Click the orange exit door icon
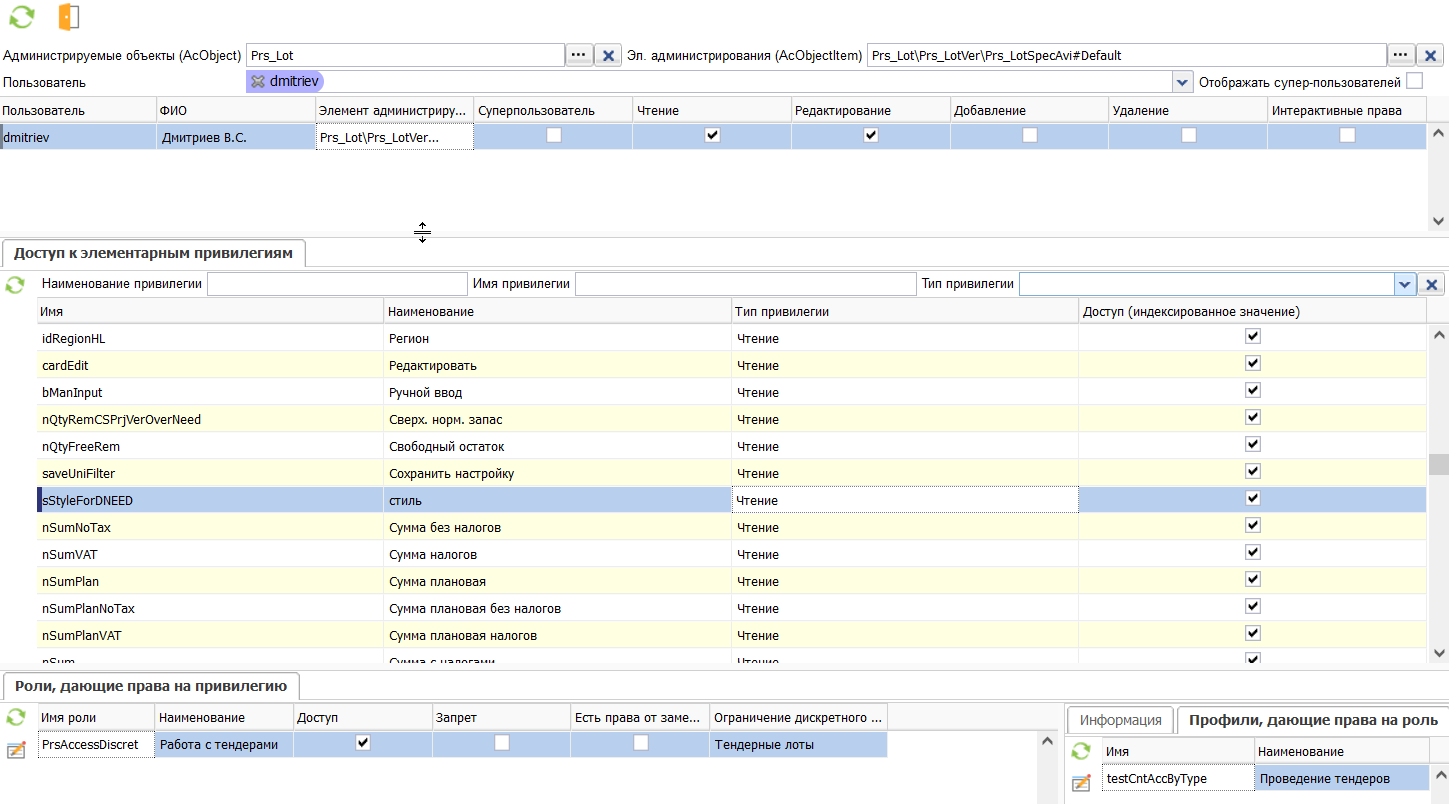1449x804 pixels. tap(68, 16)
